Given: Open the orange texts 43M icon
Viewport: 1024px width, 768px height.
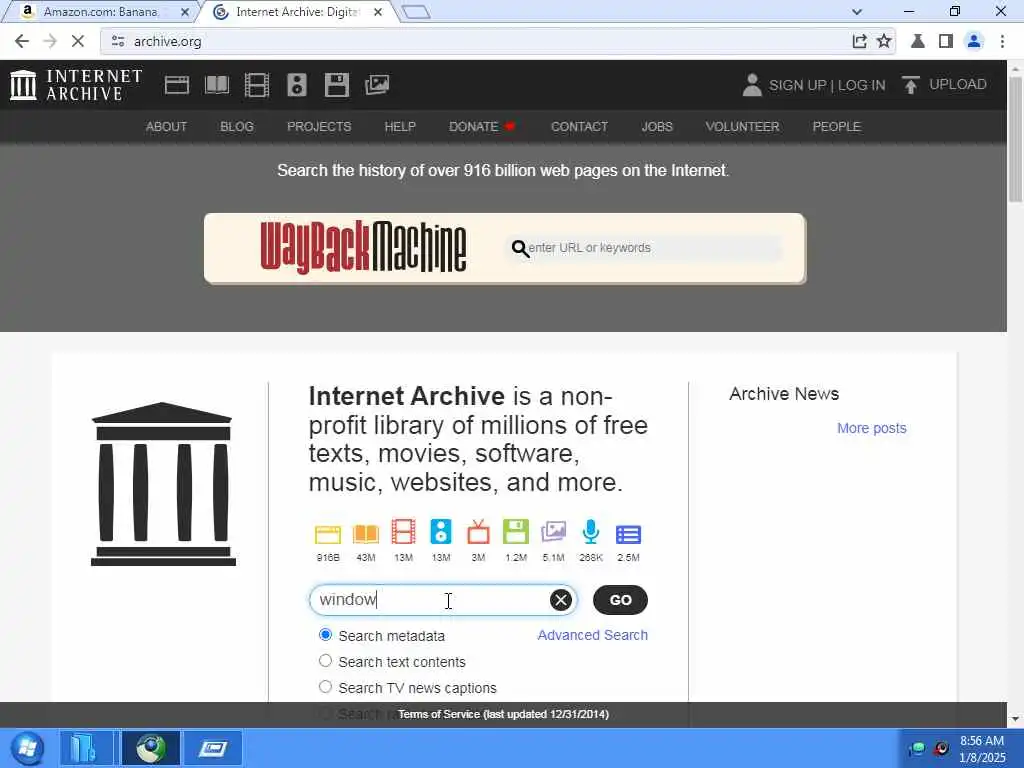Looking at the screenshot, I should click(x=366, y=534).
